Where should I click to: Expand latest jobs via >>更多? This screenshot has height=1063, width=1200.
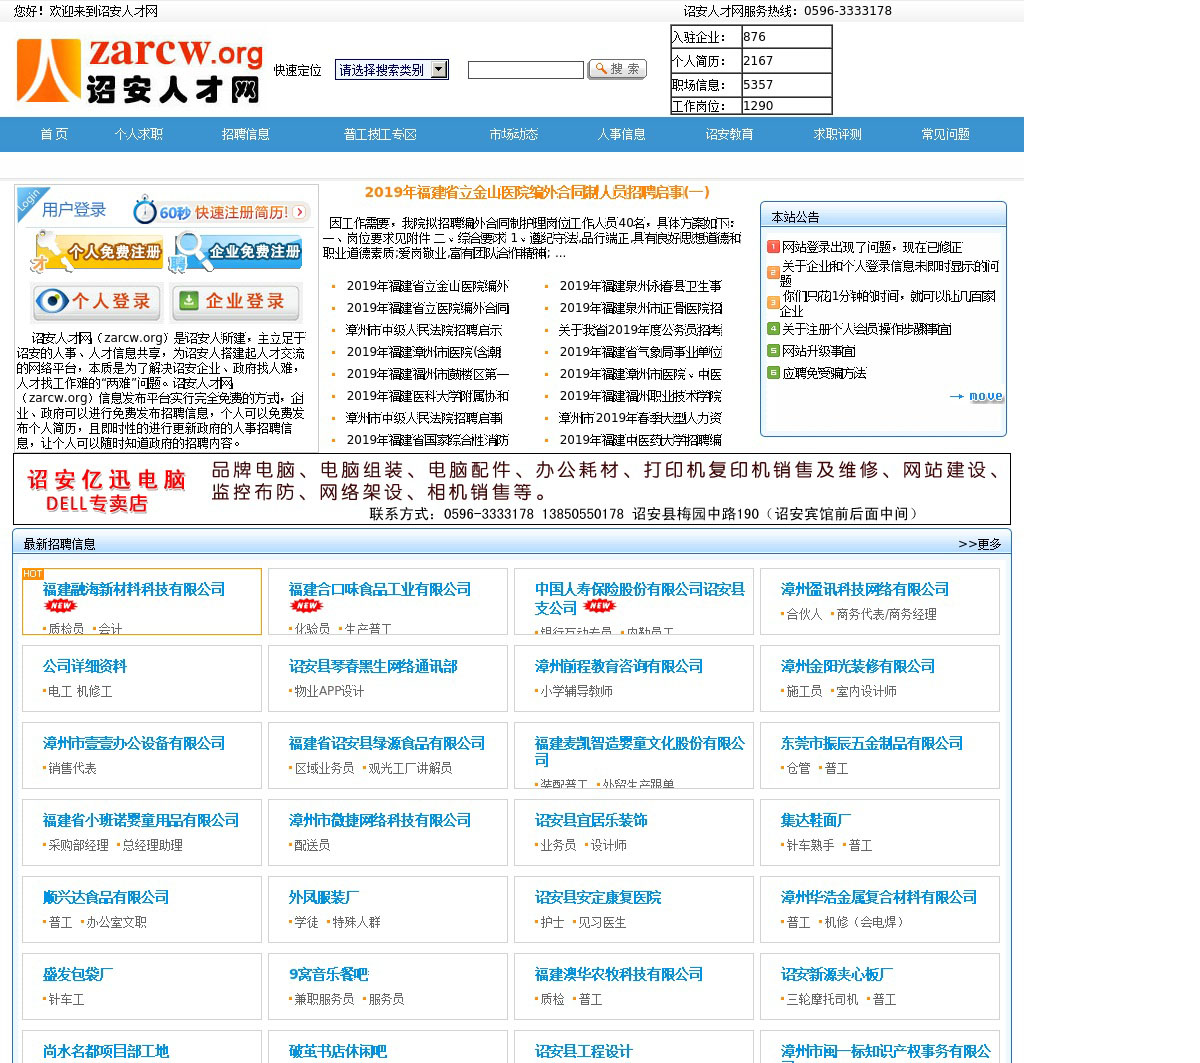(979, 544)
